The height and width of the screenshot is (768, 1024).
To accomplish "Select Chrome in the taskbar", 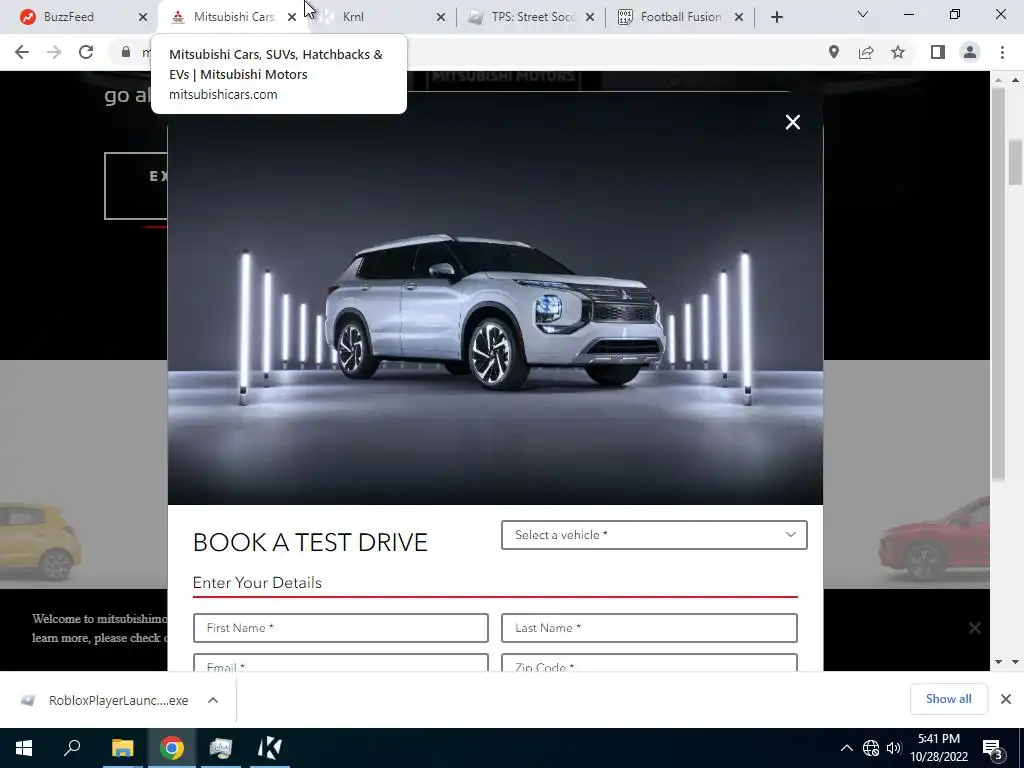I will [171, 748].
